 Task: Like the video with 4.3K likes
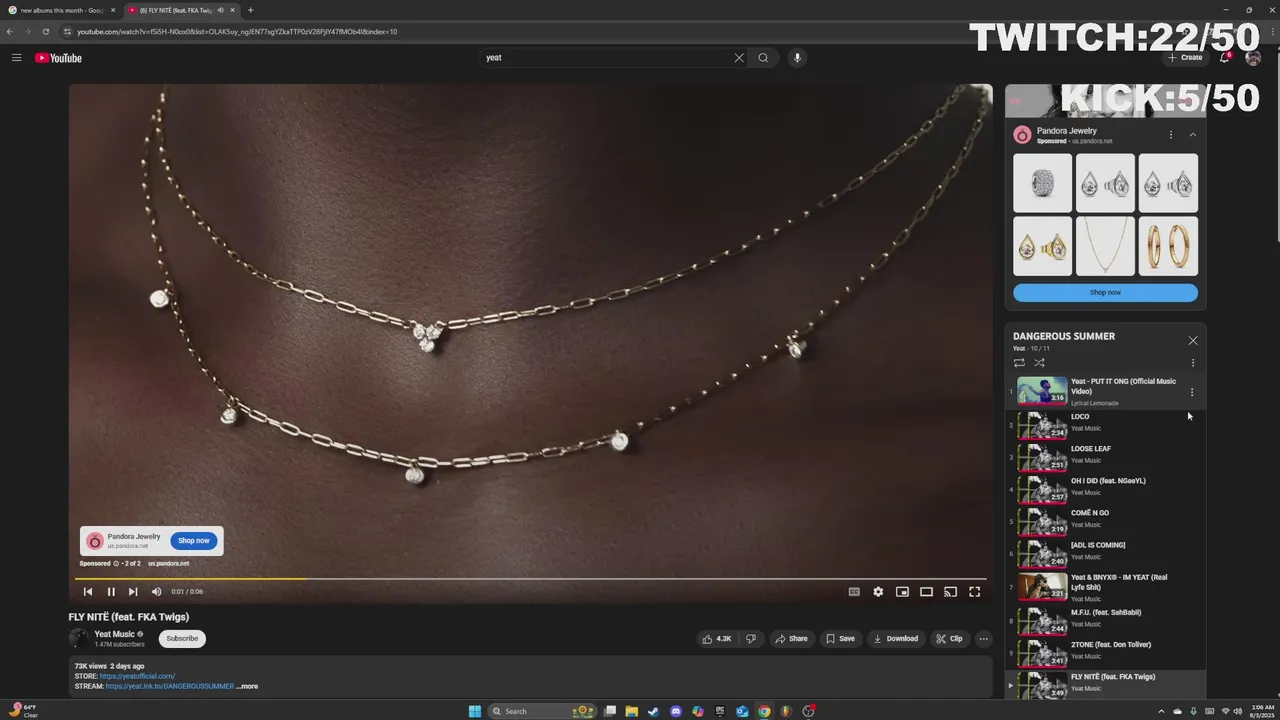(717, 638)
